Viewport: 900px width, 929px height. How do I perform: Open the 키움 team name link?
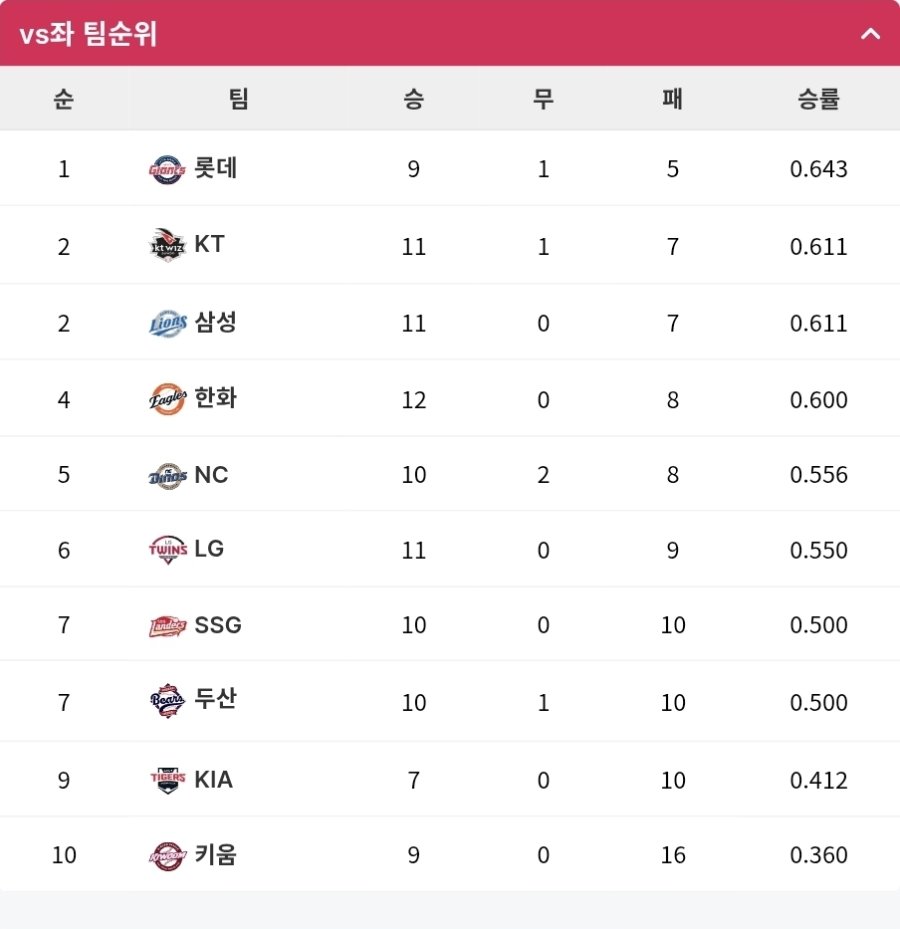click(x=216, y=855)
